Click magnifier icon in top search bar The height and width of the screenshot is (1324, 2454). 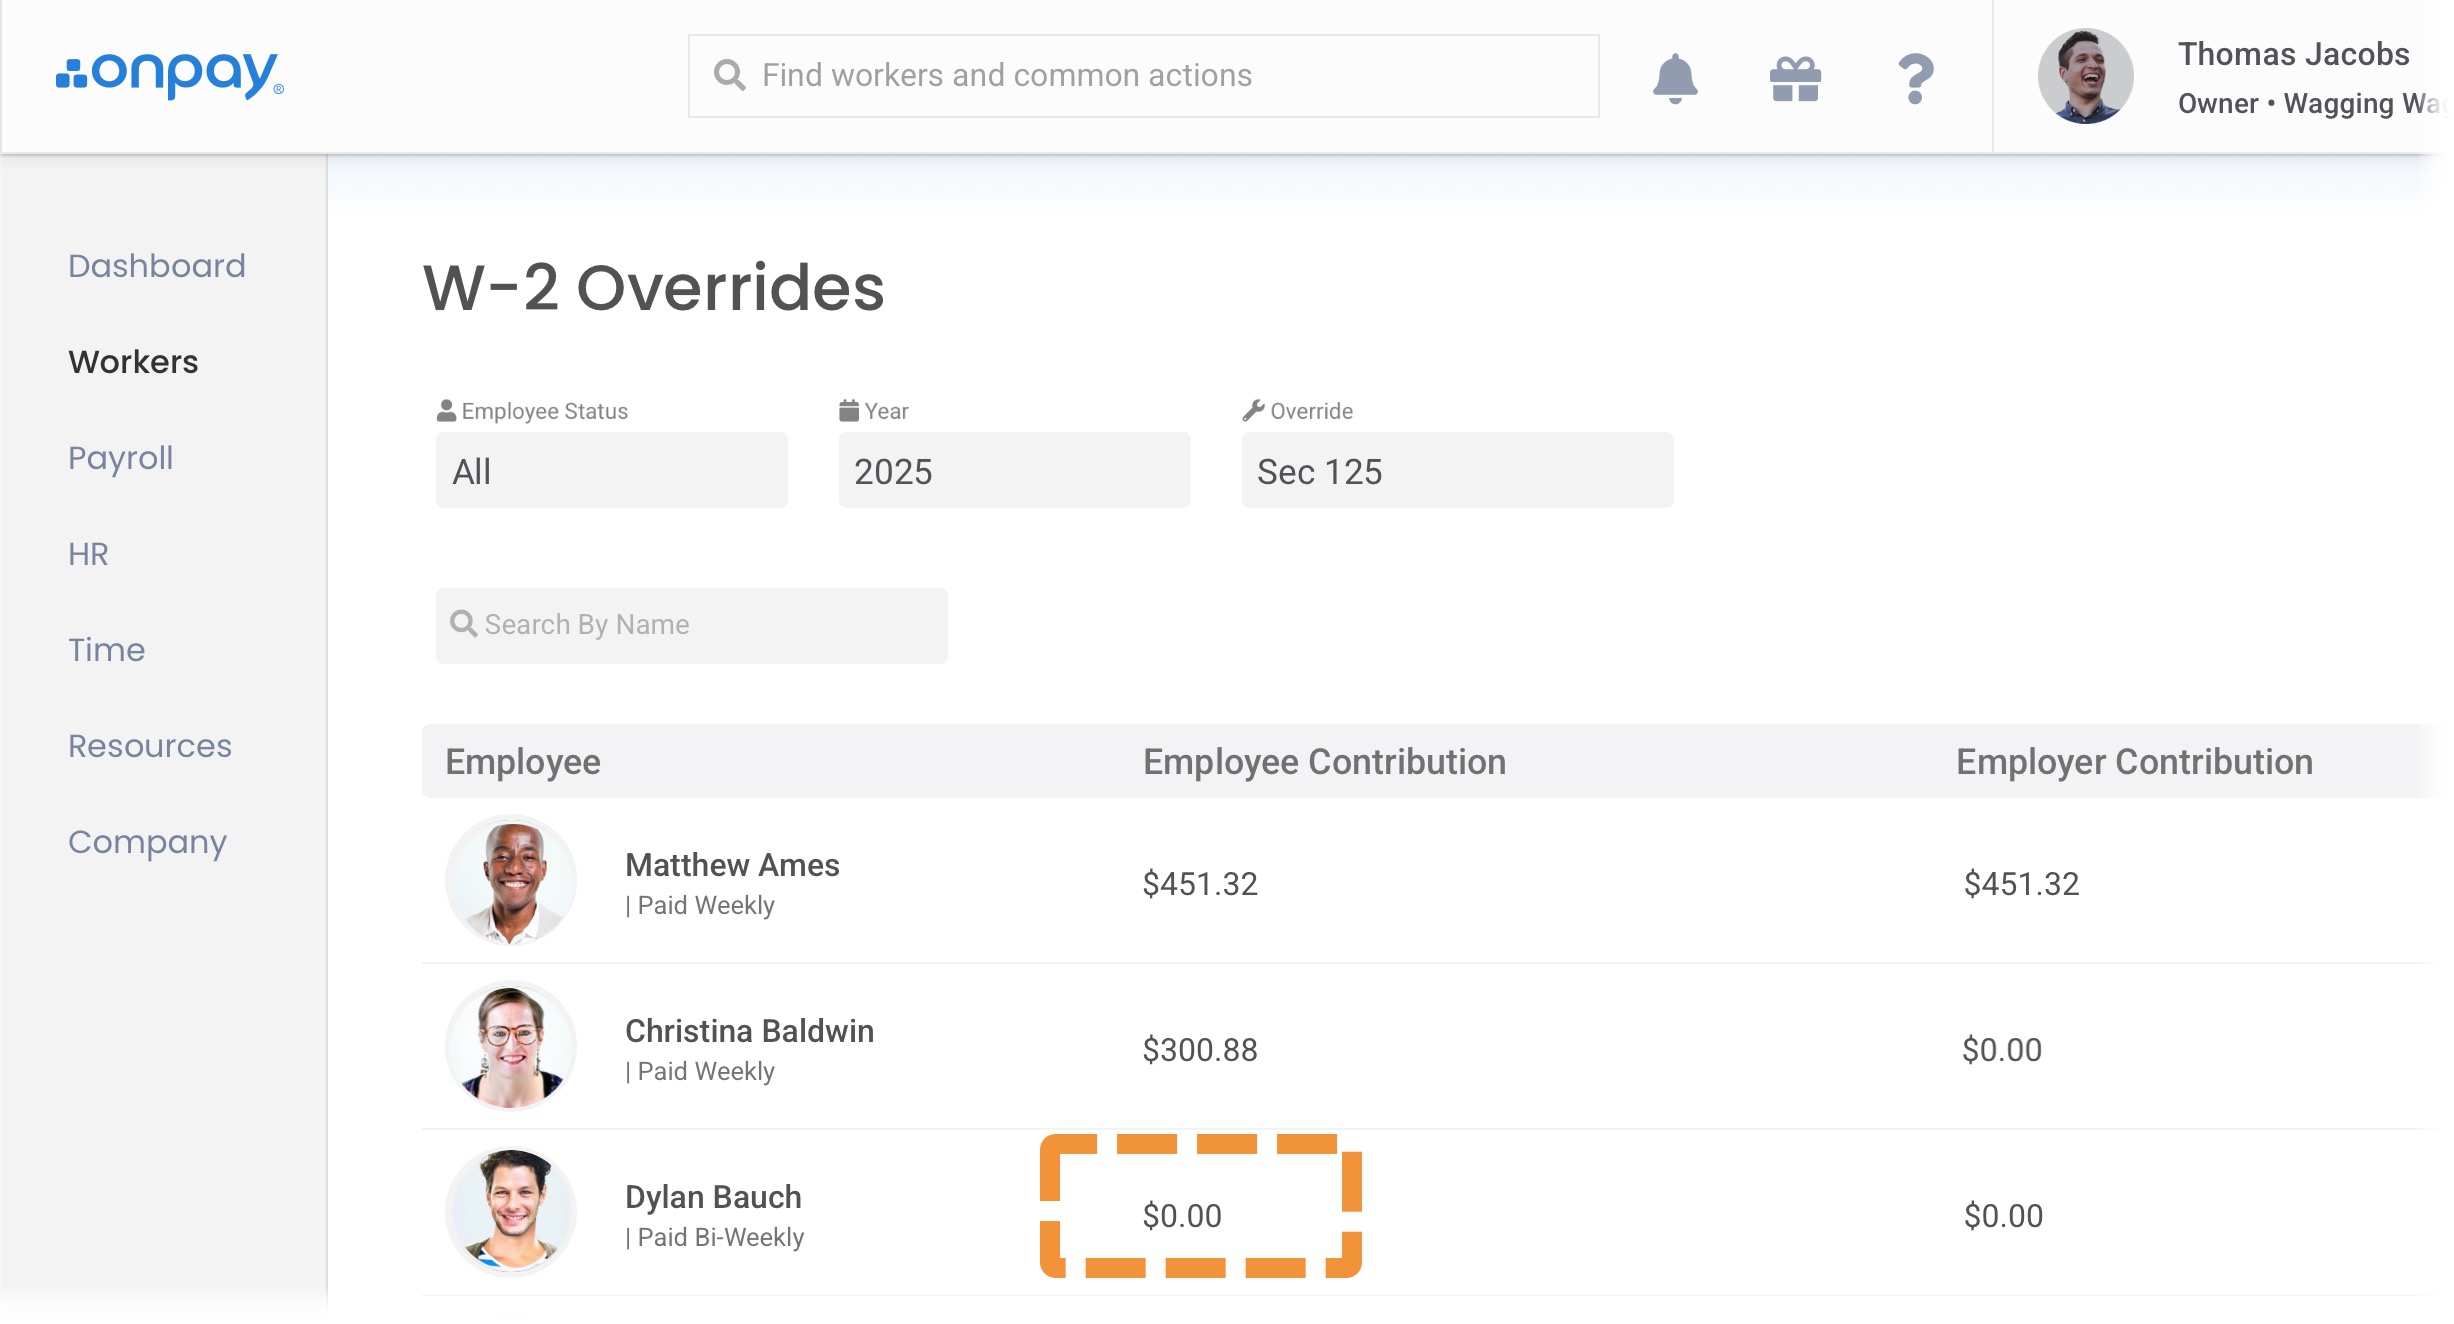(x=730, y=76)
